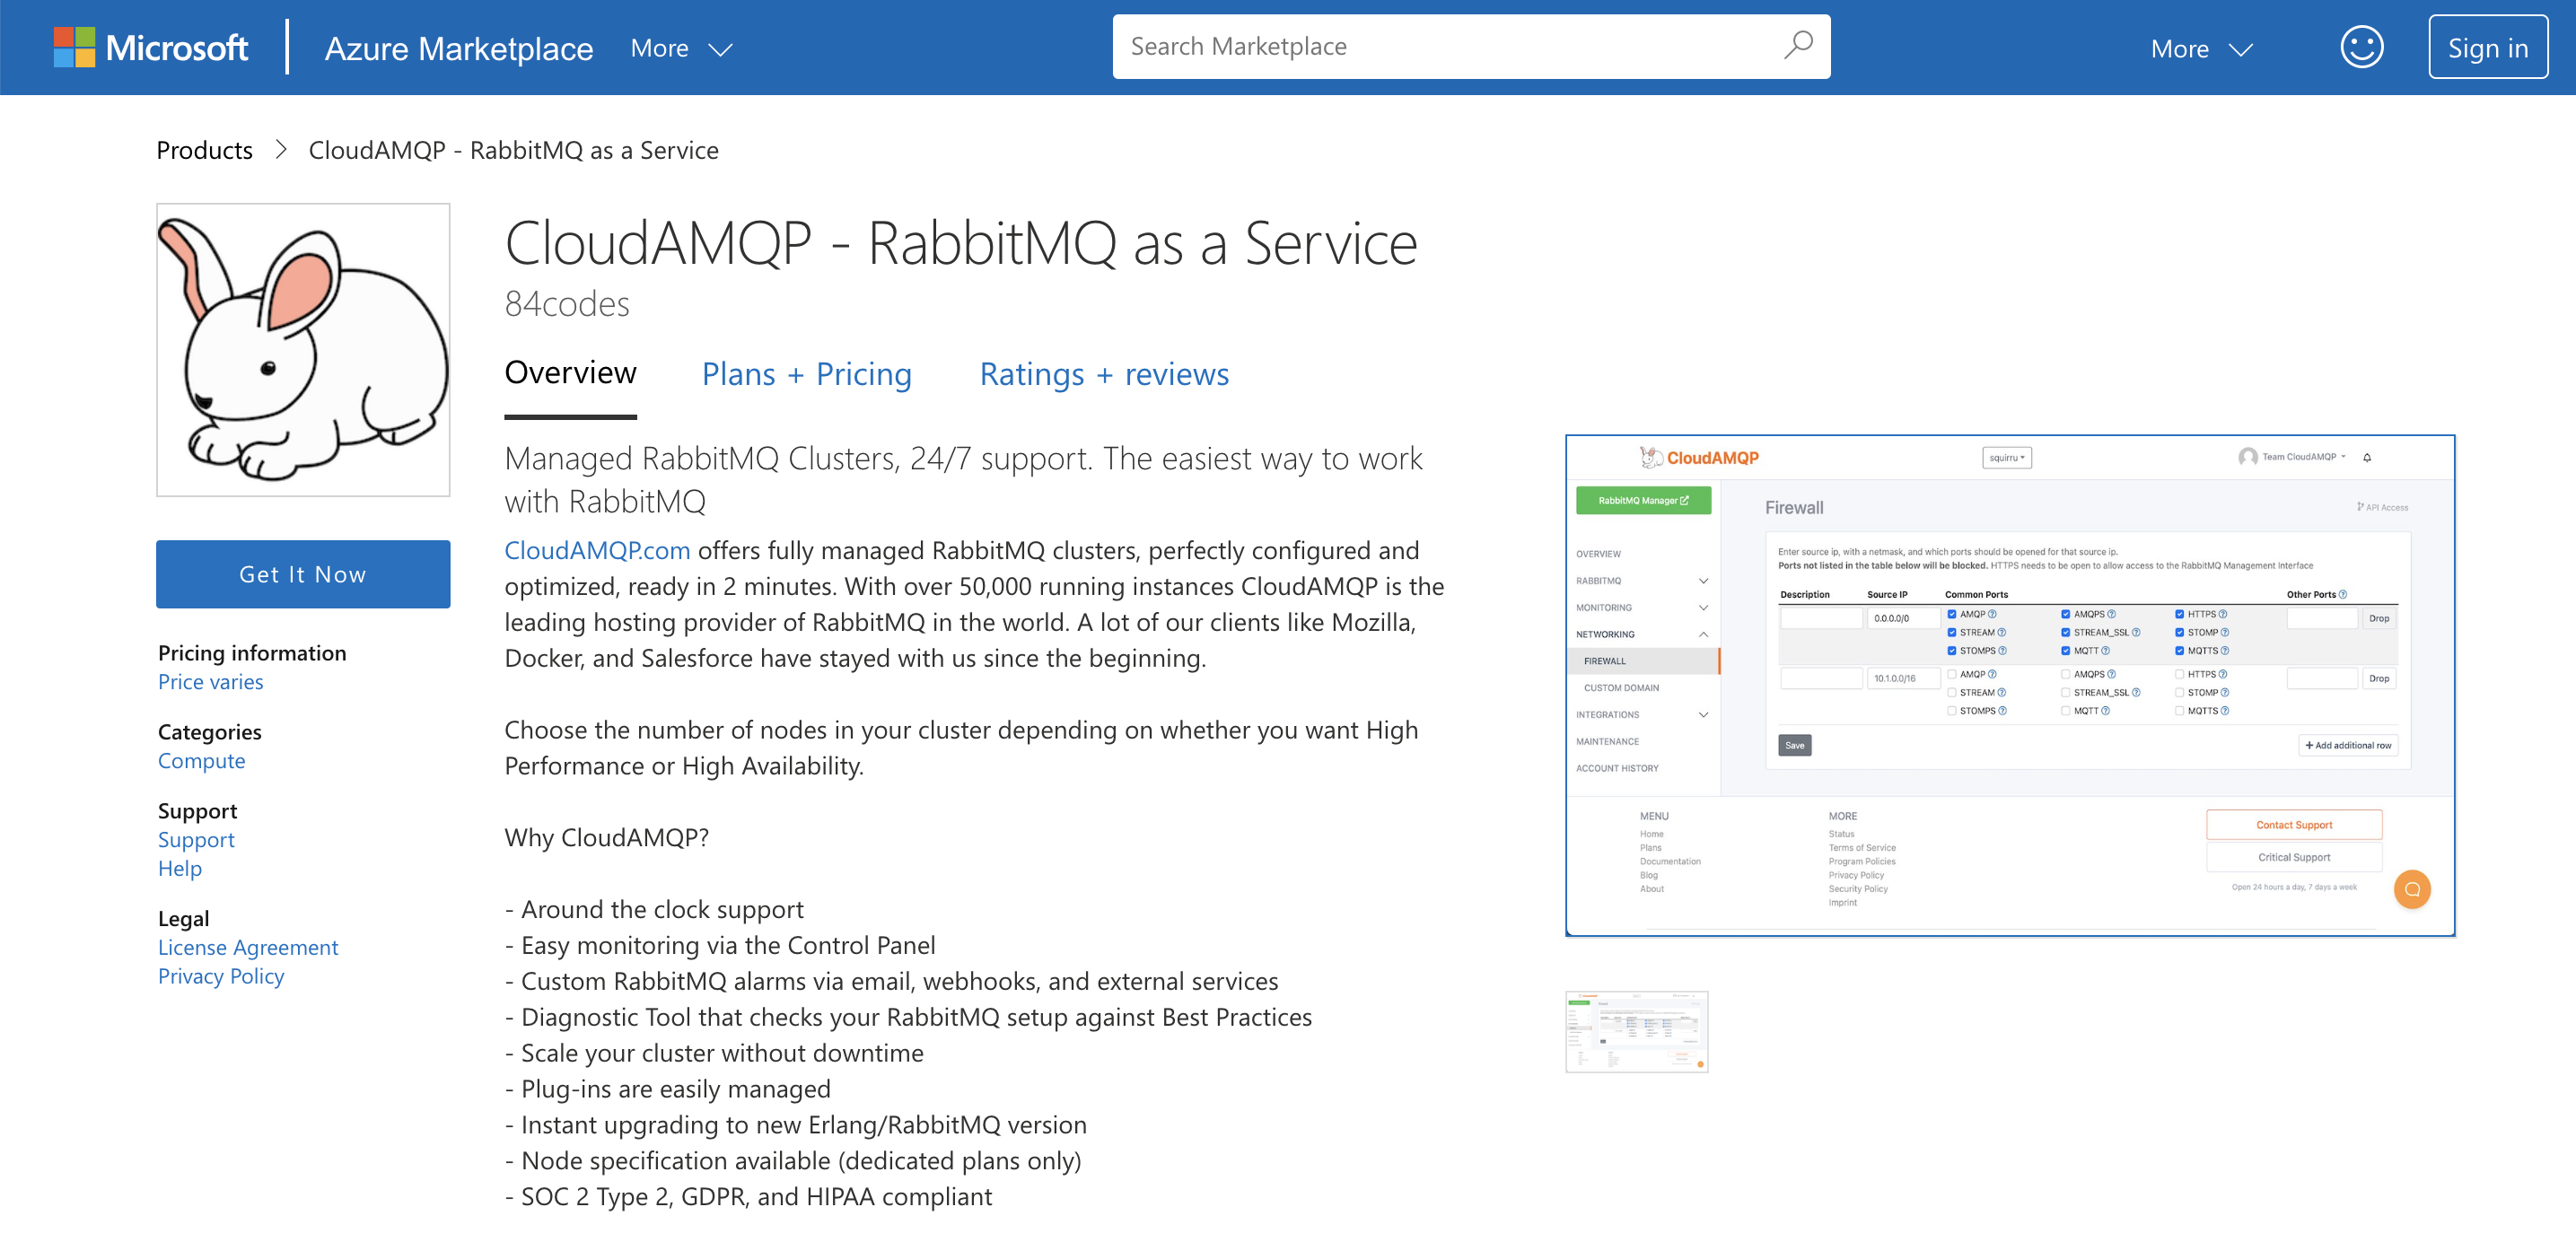Image resolution: width=2576 pixels, height=1242 pixels.
Task: Open feedback via the smiley face icon
Action: 2362,47
